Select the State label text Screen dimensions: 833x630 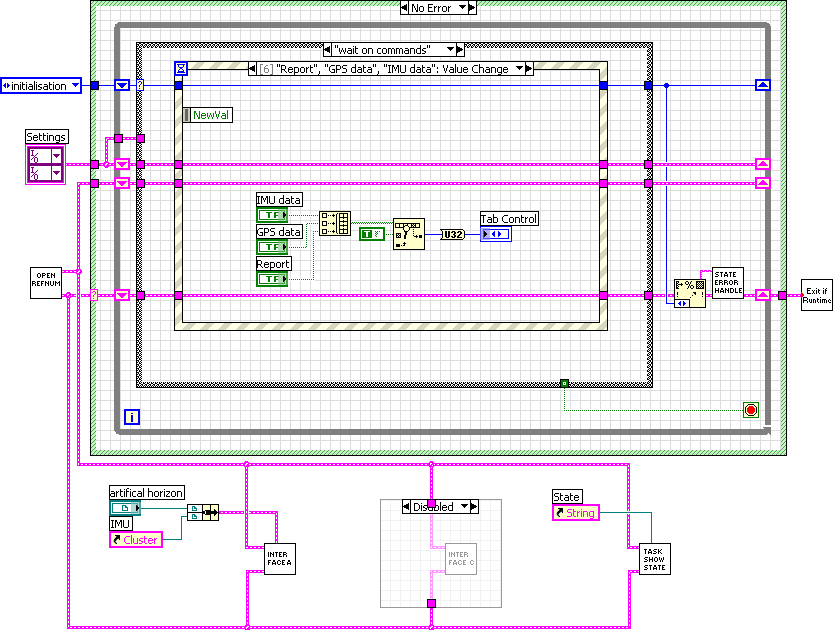[x=567, y=497]
